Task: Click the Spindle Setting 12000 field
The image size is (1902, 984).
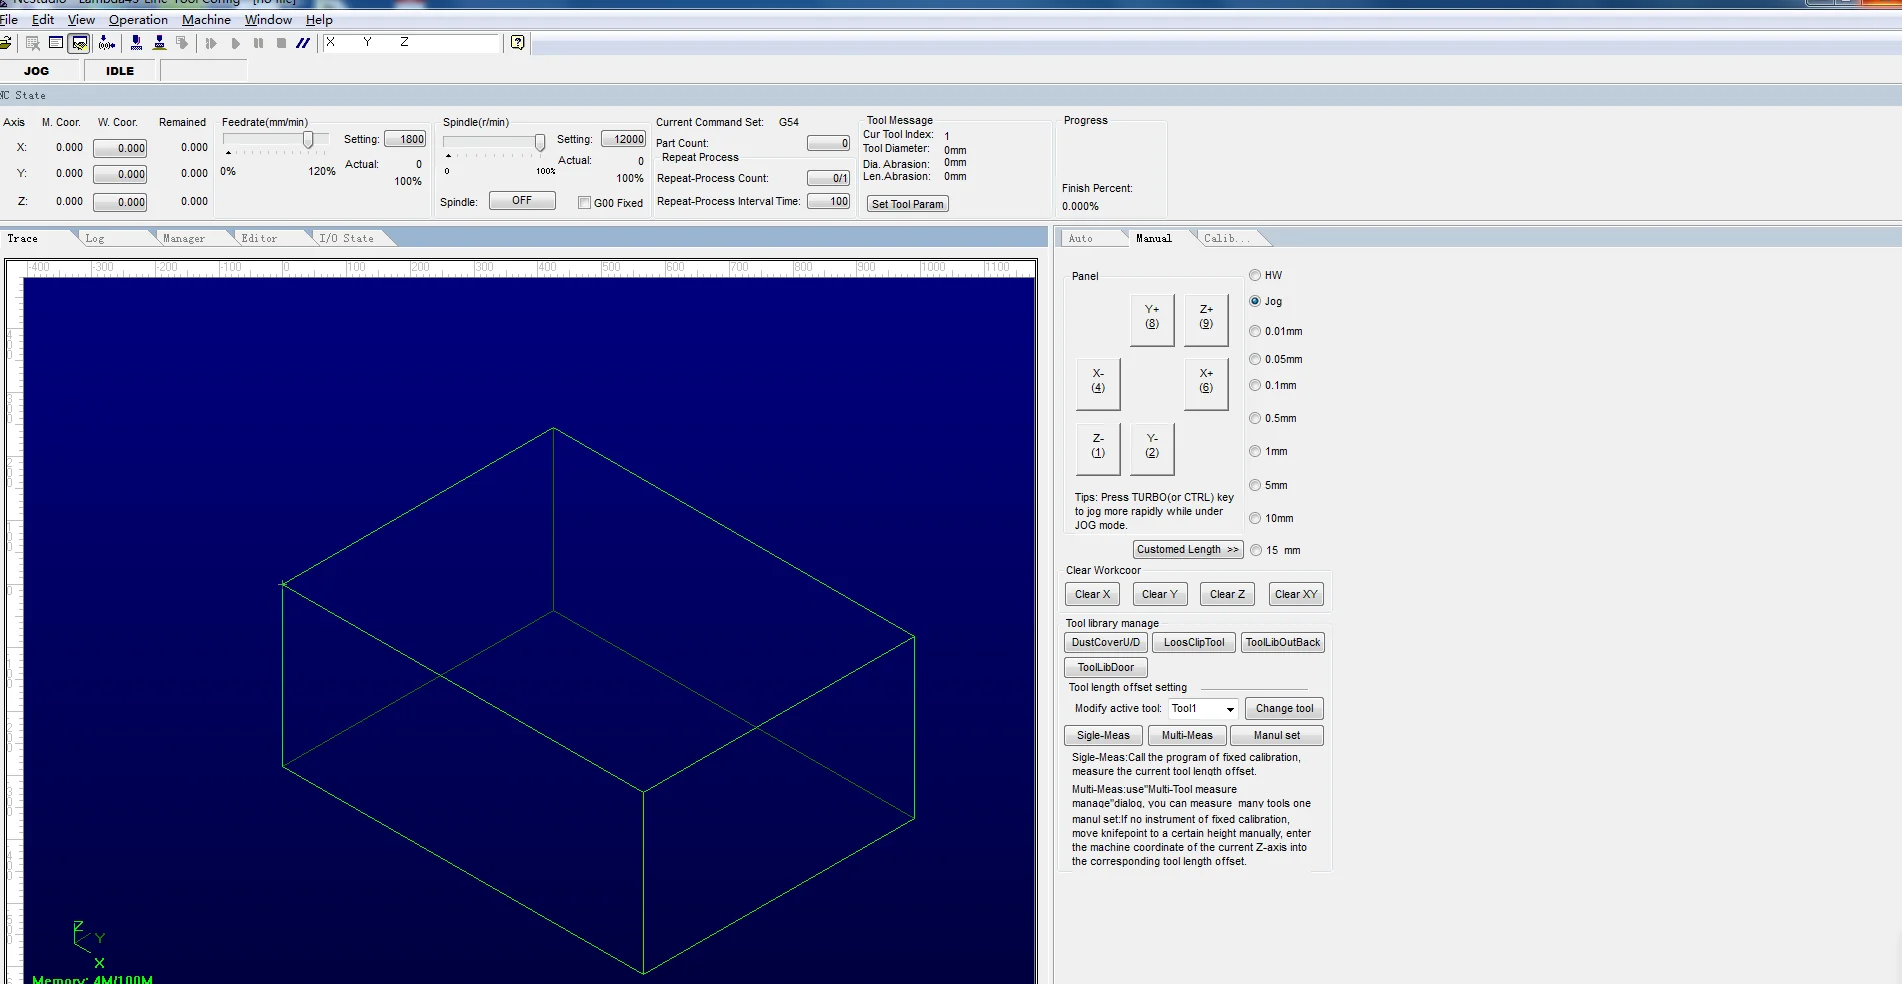Action: (x=623, y=140)
